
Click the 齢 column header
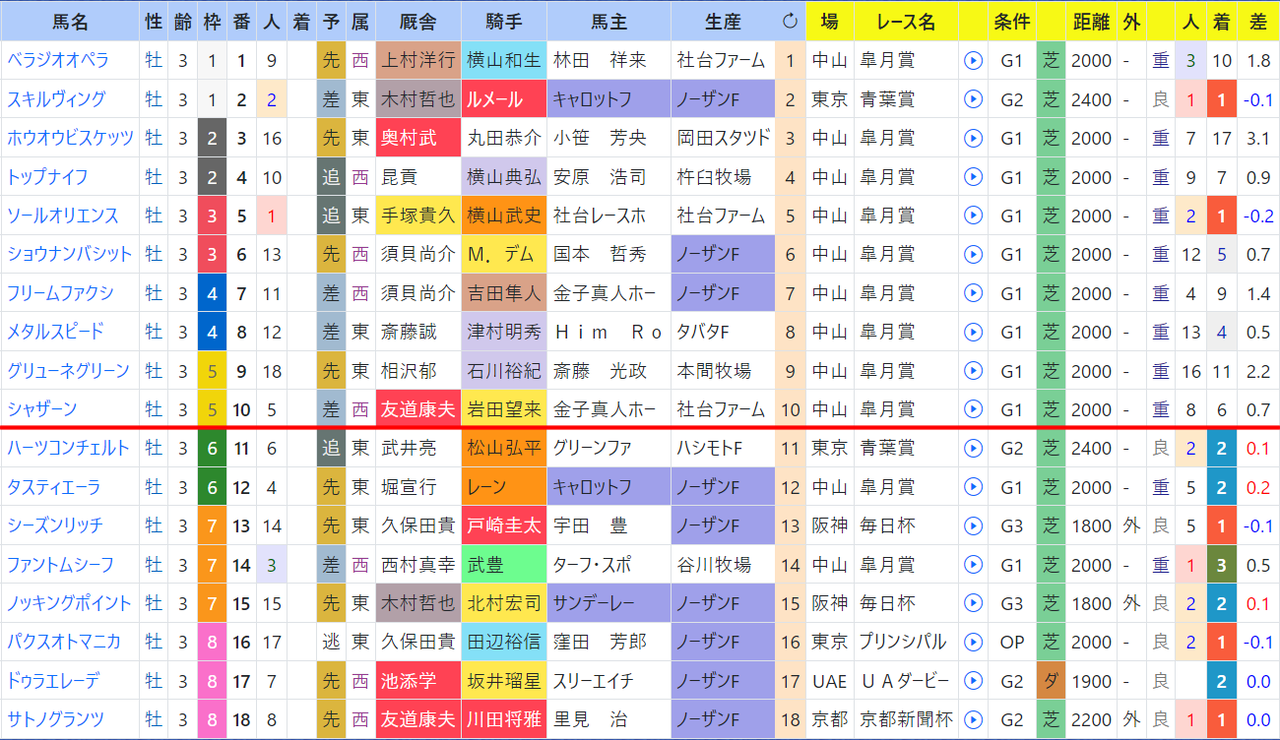pos(183,21)
